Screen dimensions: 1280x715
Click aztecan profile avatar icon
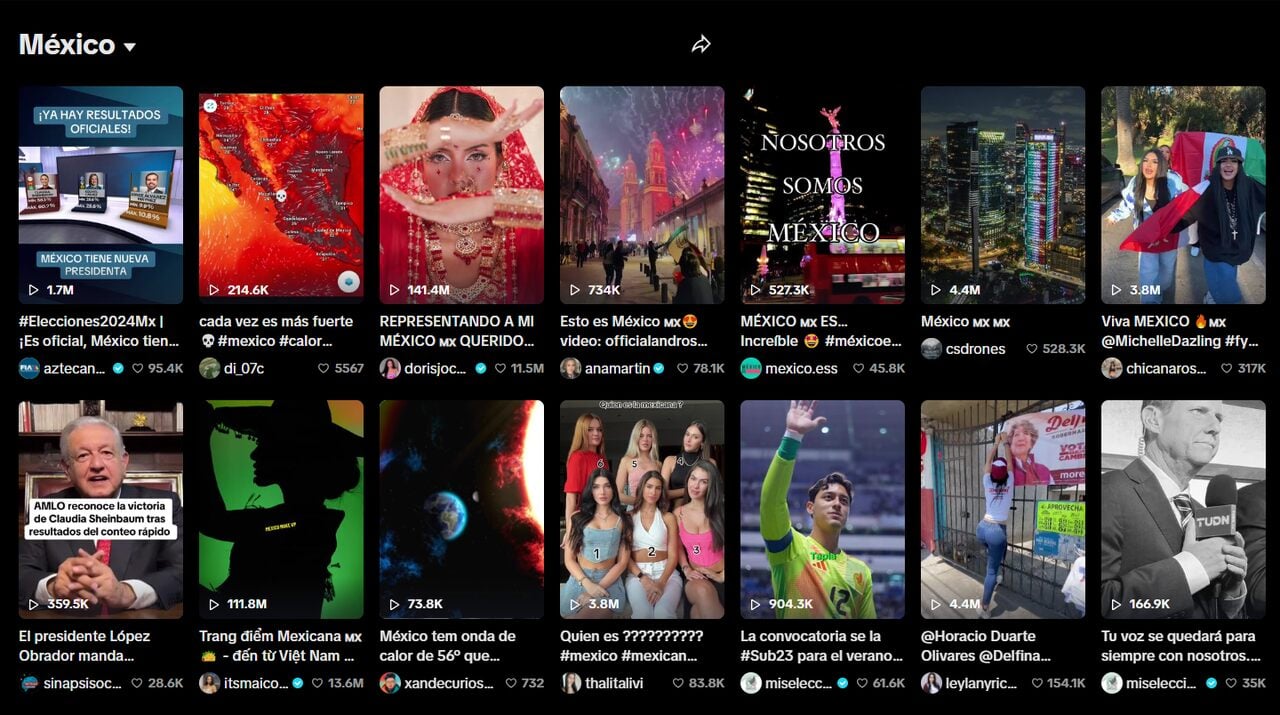[x=29, y=368]
